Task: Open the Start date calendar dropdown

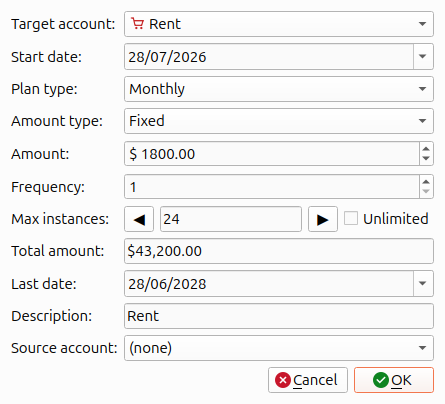Action: [x=423, y=56]
